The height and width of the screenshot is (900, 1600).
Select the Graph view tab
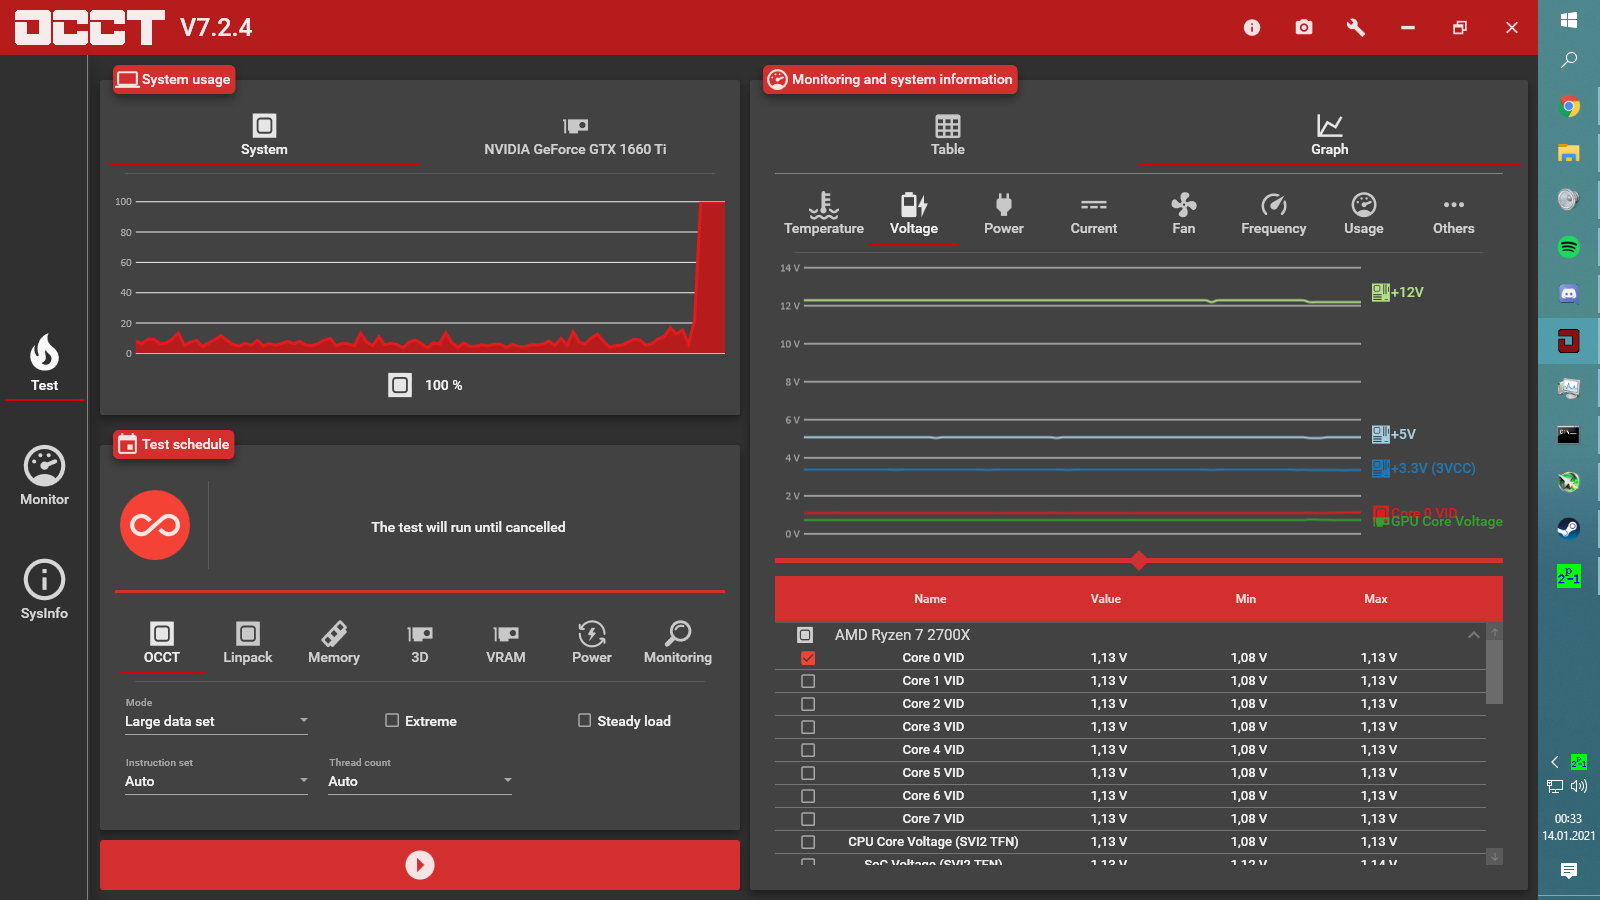(x=1330, y=135)
